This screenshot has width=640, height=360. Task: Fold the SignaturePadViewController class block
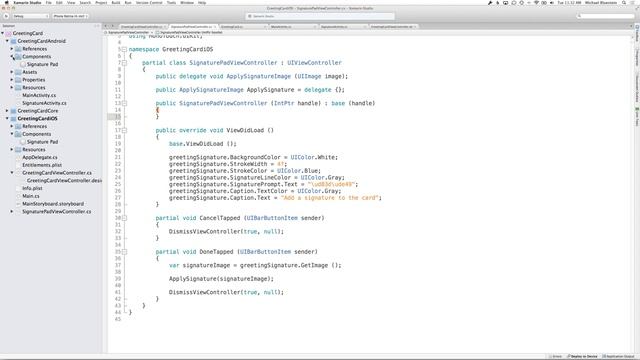124,63
